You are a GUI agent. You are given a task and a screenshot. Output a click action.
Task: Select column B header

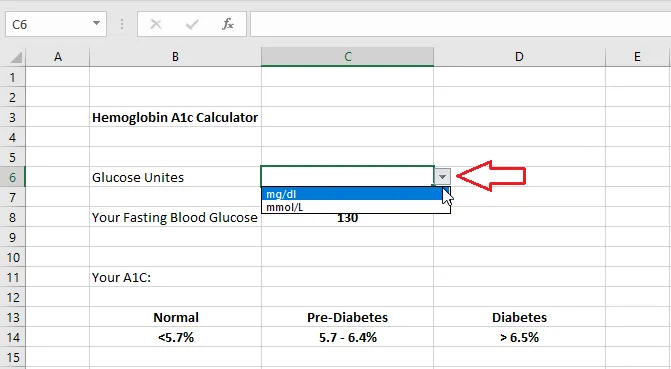point(175,57)
